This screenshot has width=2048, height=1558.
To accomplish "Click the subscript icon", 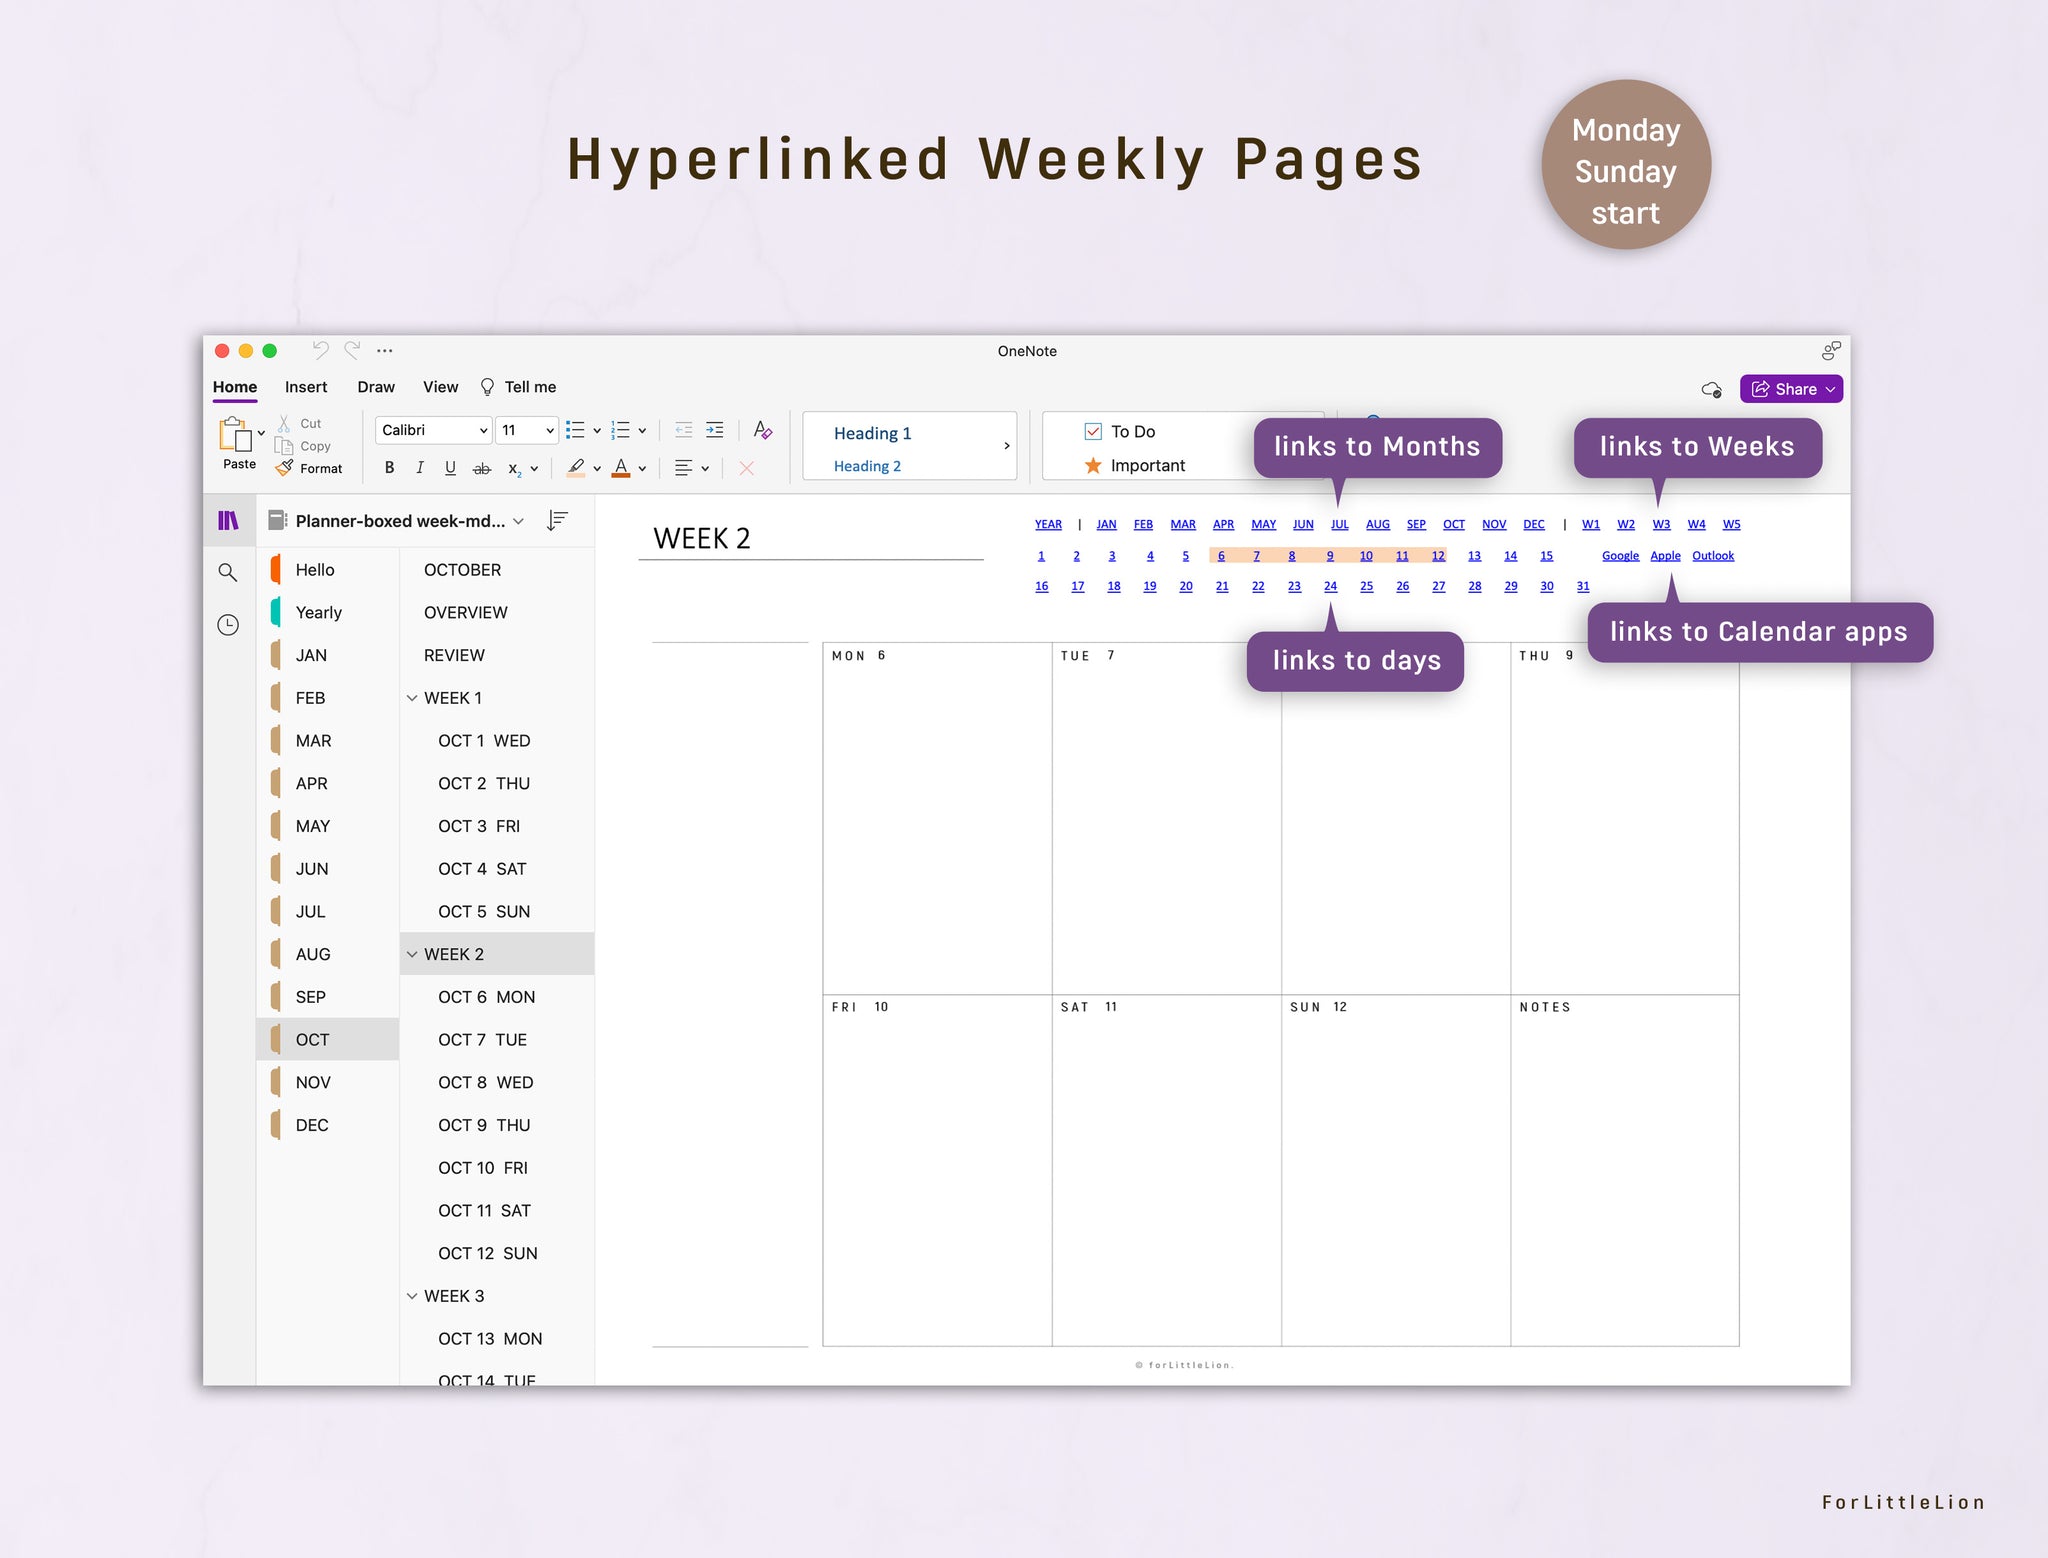I will [x=516, y=468].
